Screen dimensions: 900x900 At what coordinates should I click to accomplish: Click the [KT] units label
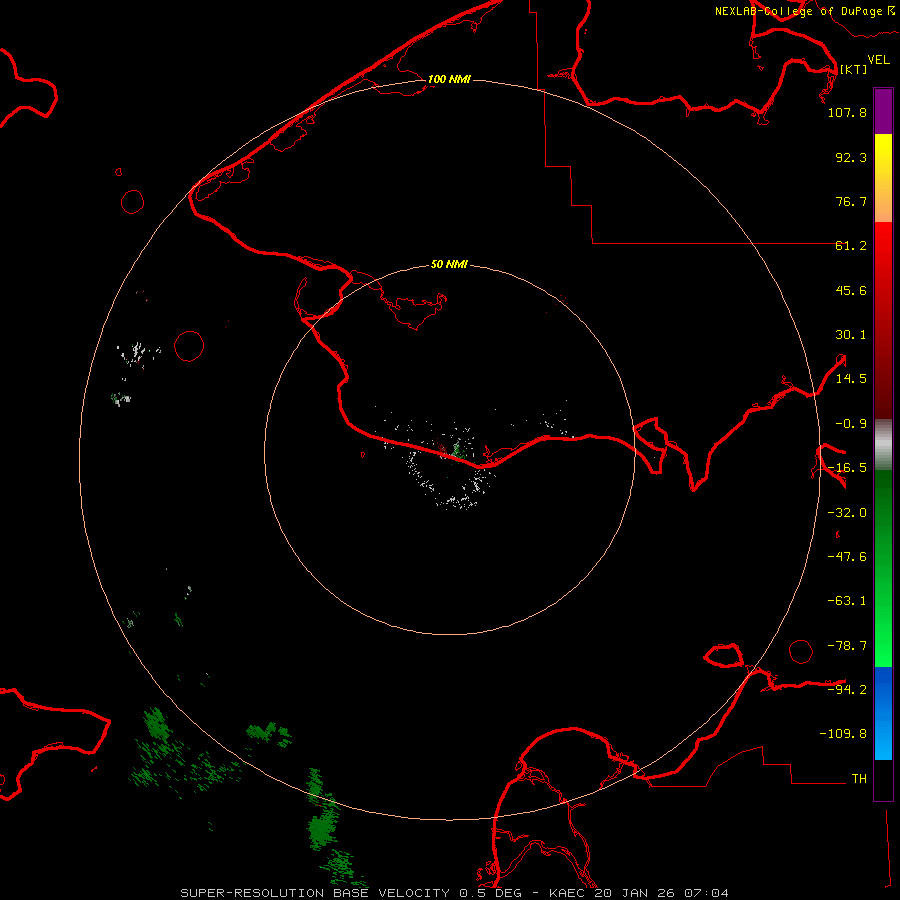point(853,69)
